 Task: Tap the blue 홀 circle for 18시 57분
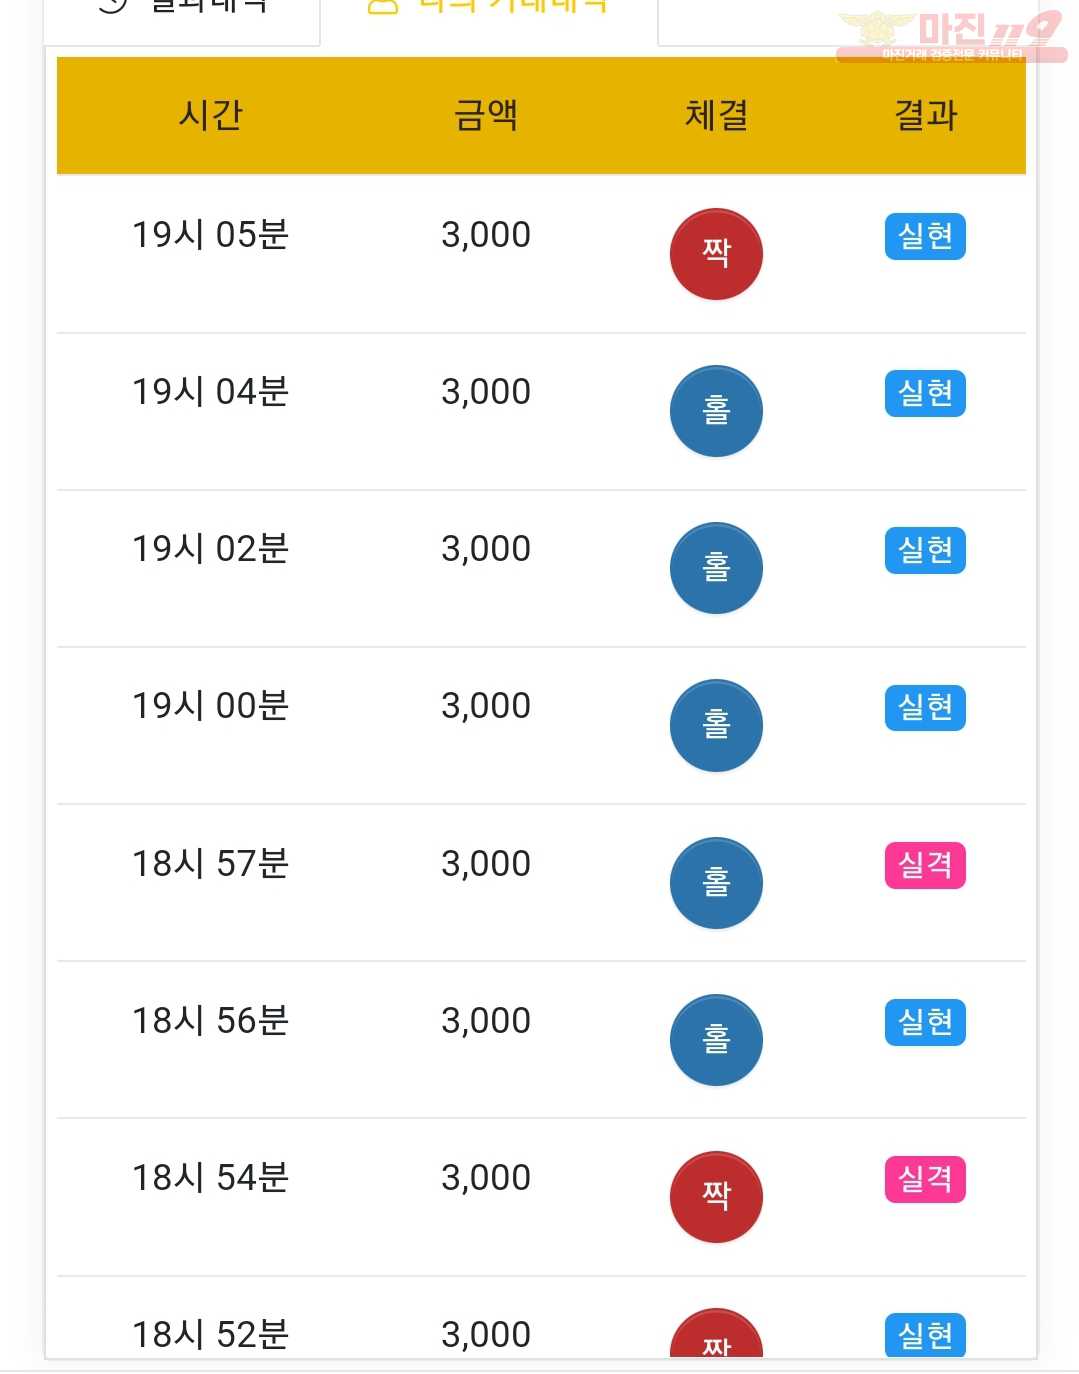(716, 883)
